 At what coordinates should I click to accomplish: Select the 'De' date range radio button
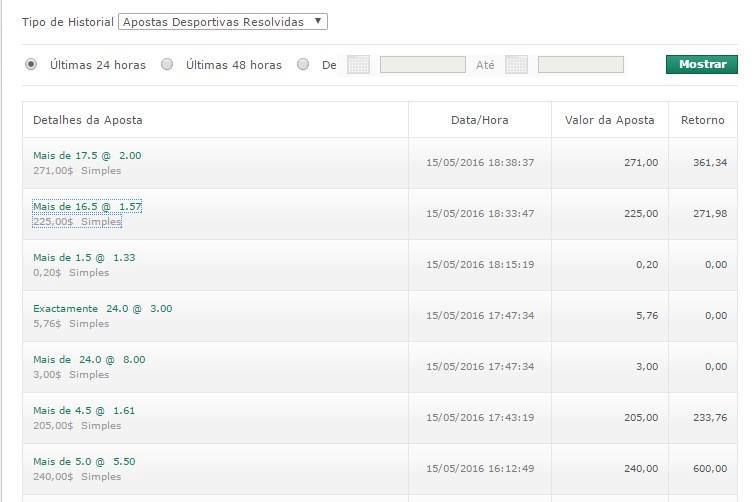click(303, 64)
